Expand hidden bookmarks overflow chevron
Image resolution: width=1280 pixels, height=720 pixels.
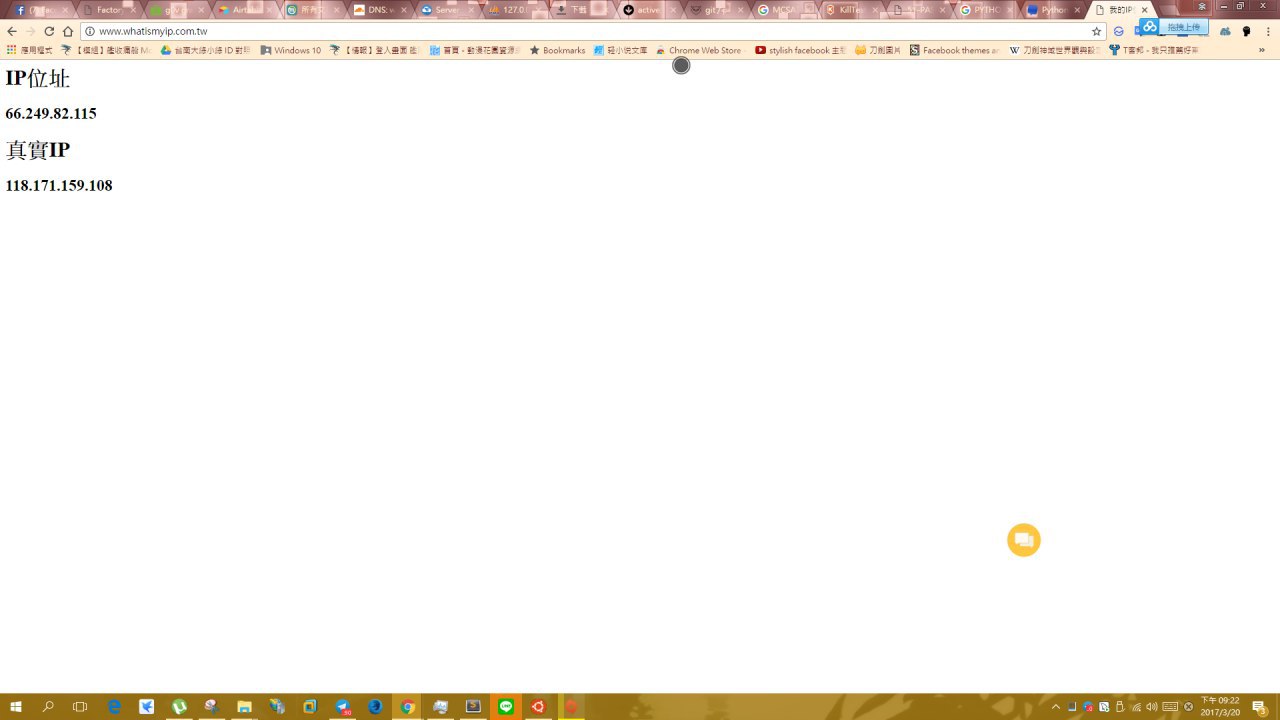point(1262,50)
